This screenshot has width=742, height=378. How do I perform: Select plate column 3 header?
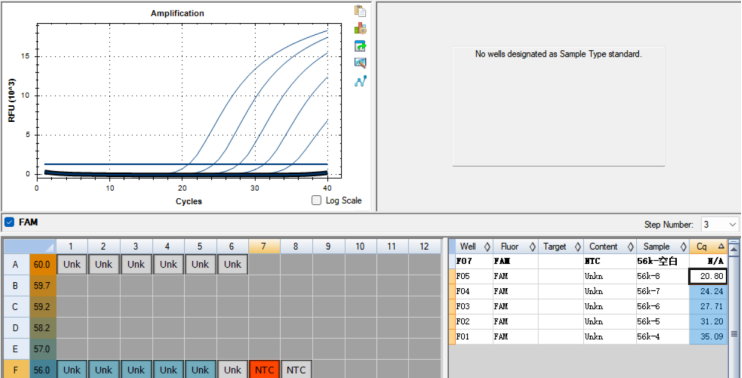coord(136,246)
